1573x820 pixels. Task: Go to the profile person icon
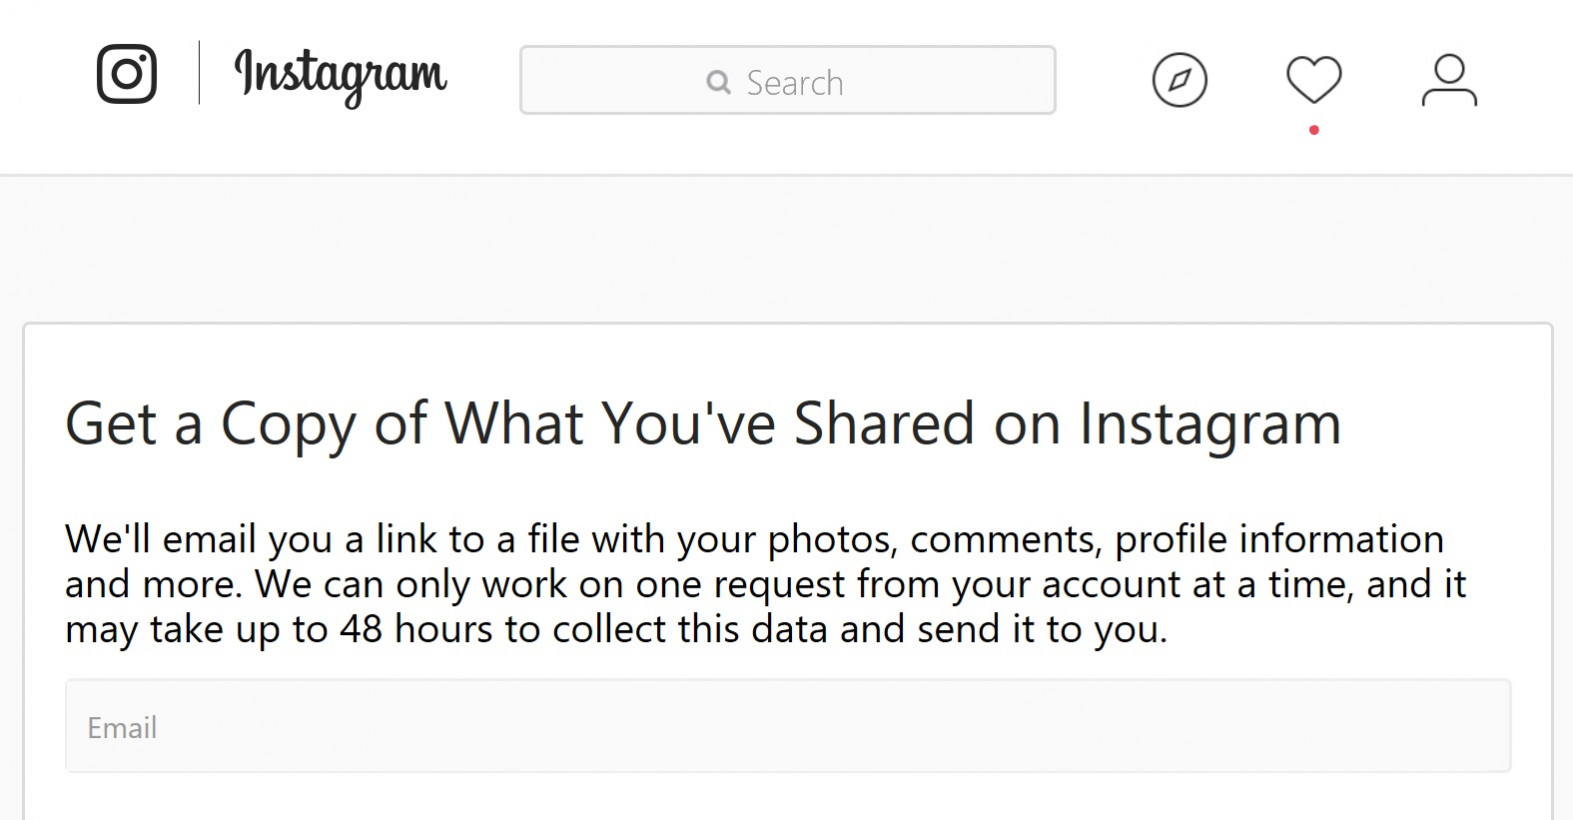(1449, 80)
